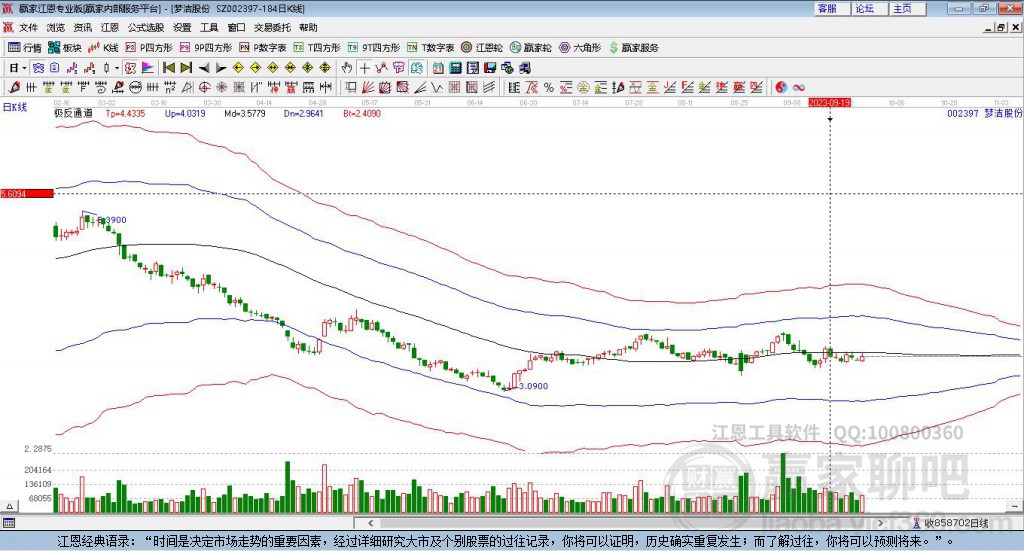Open the 公式选股 menu
1024x551 pixels.
point(146,27)
